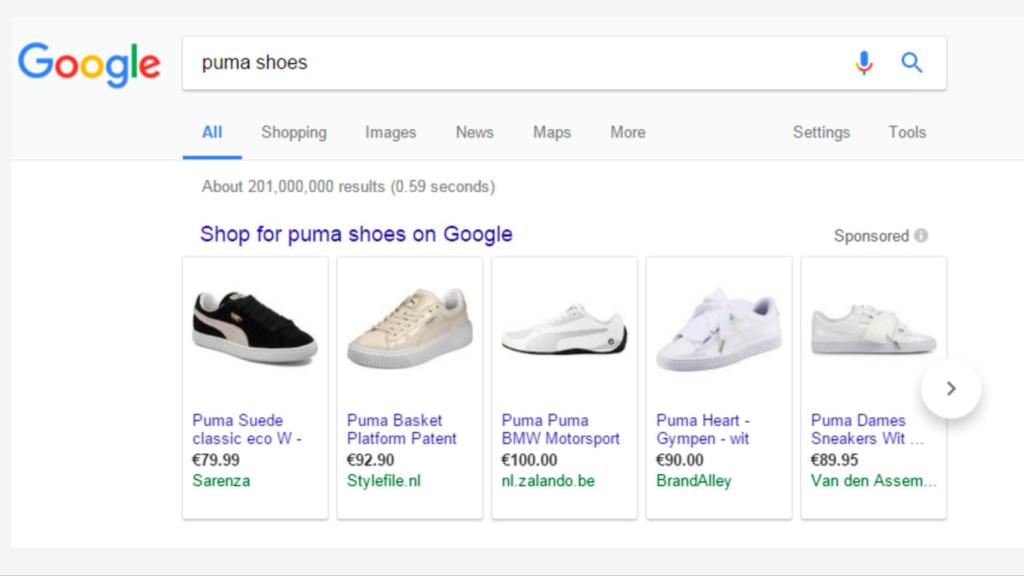The width and height of the screenshot is (1024, 576).
Task: Open the Tools options
Action: 906,132
